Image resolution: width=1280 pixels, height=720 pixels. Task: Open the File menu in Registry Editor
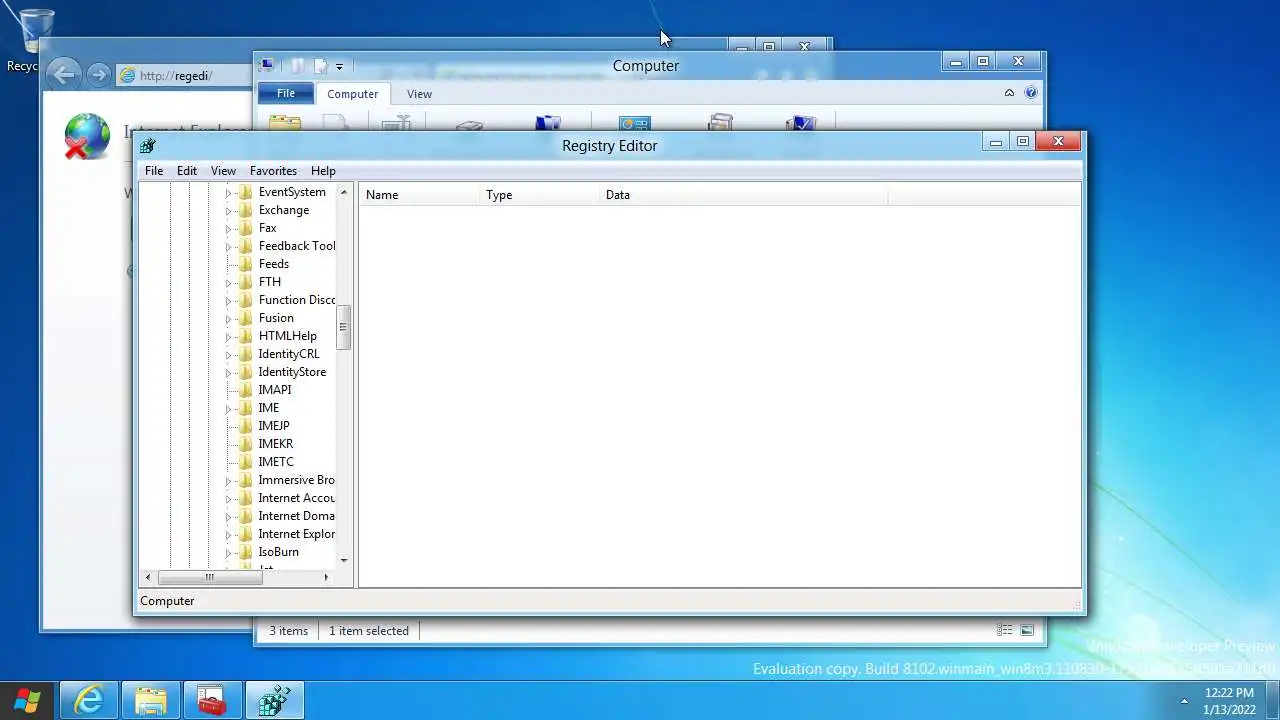(x=154, y=171)
